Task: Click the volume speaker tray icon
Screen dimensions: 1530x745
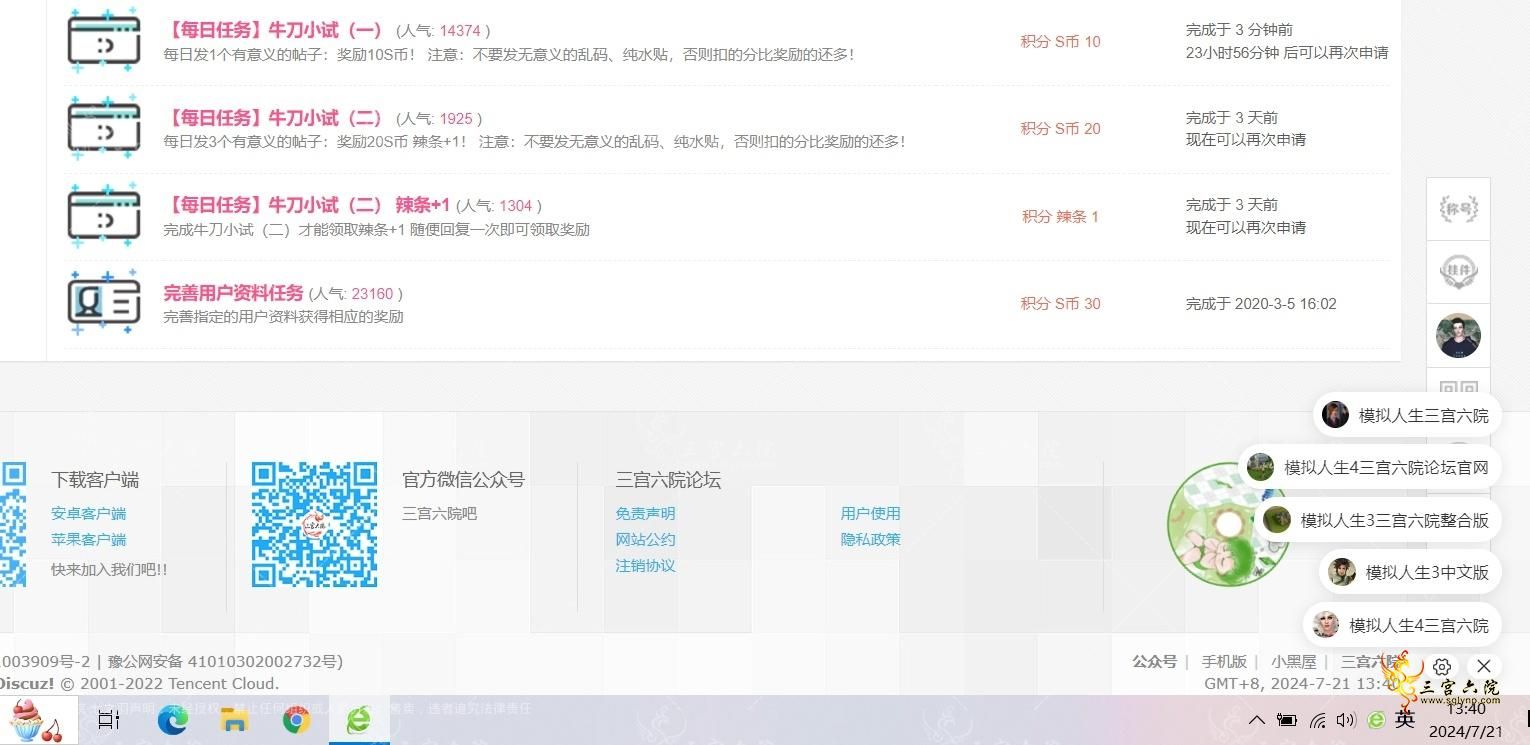Action: pos(1346,720)
